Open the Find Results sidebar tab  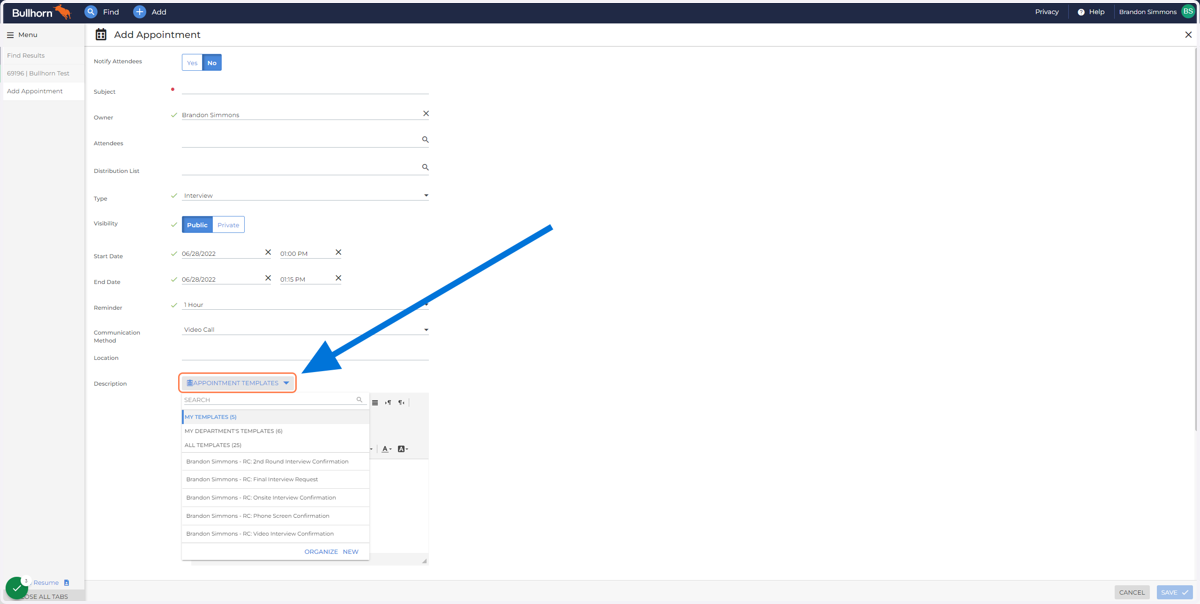pyautogui.click(x=43, y=56)
